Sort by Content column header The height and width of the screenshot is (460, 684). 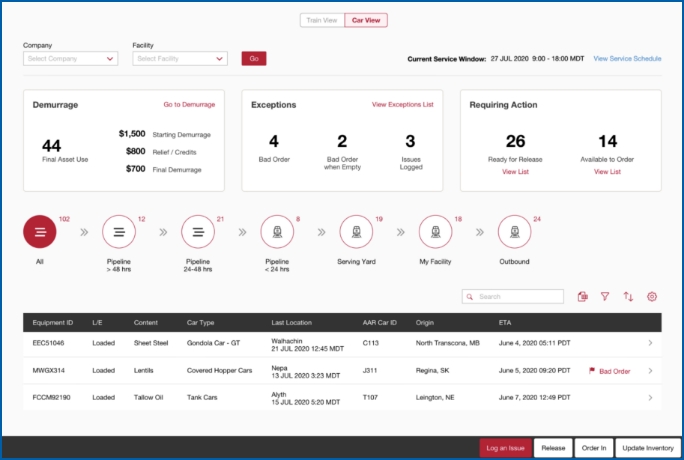[146, 323]
